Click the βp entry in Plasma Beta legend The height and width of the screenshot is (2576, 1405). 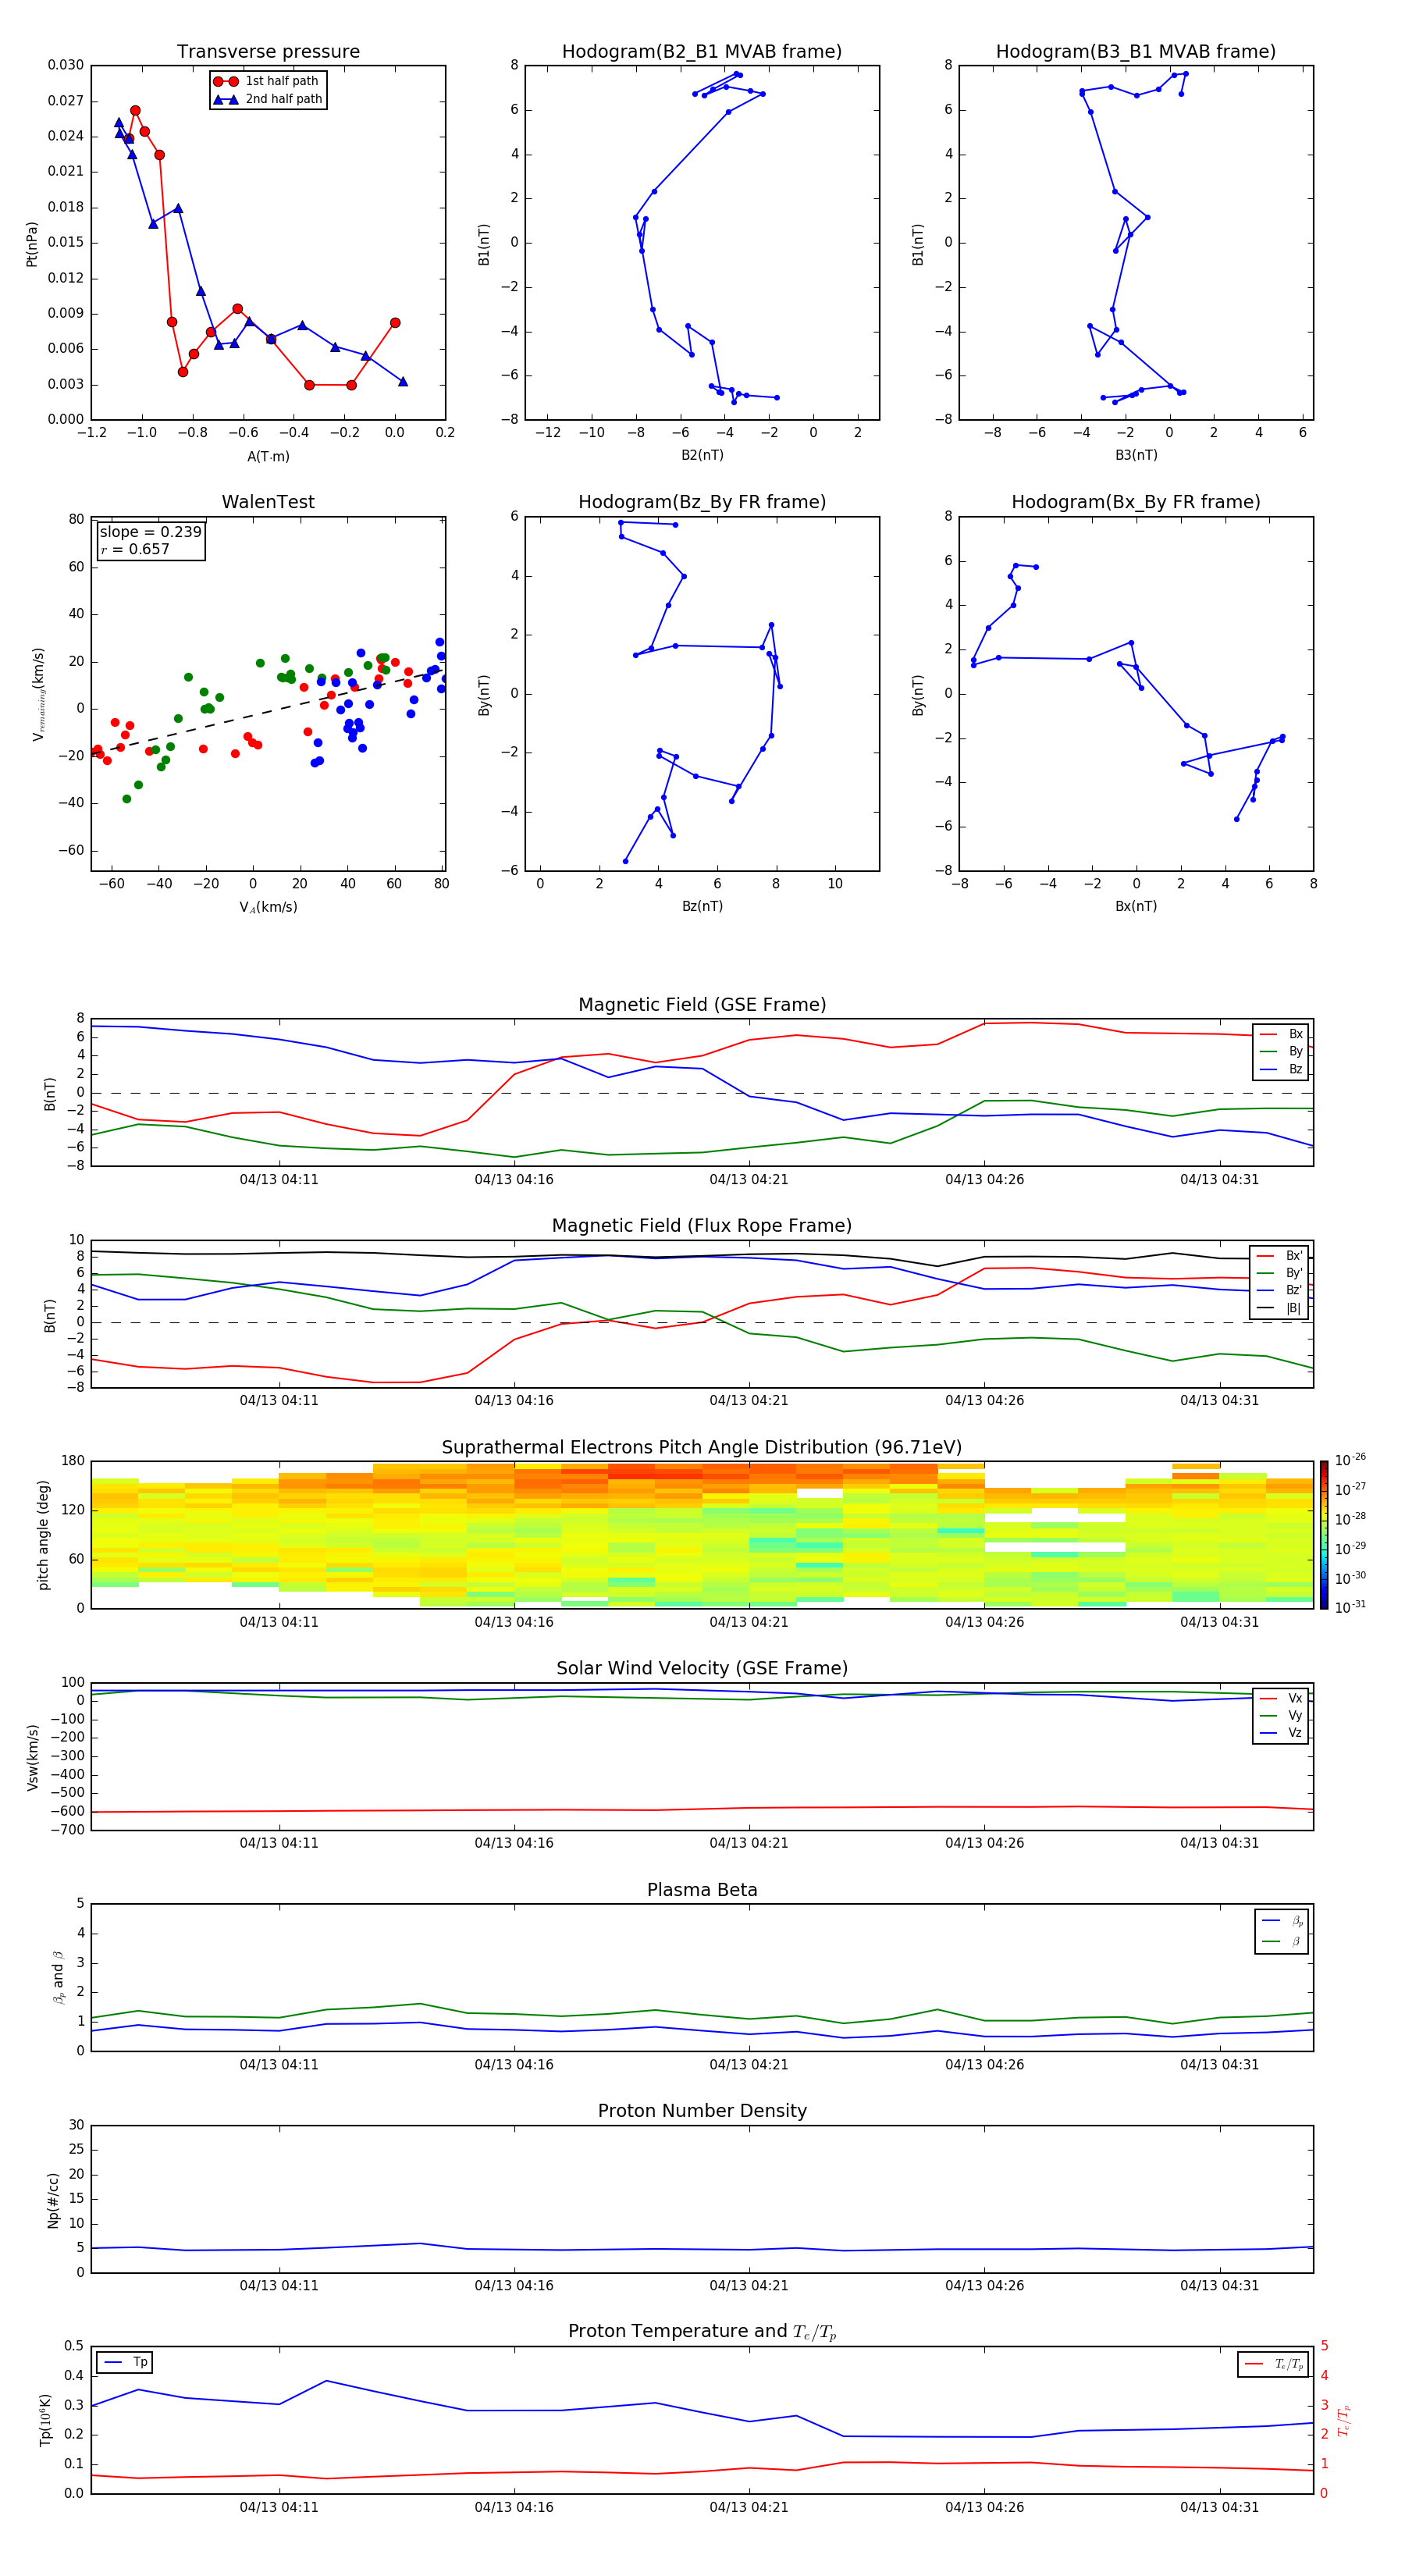click(x=1282, y=1921)
